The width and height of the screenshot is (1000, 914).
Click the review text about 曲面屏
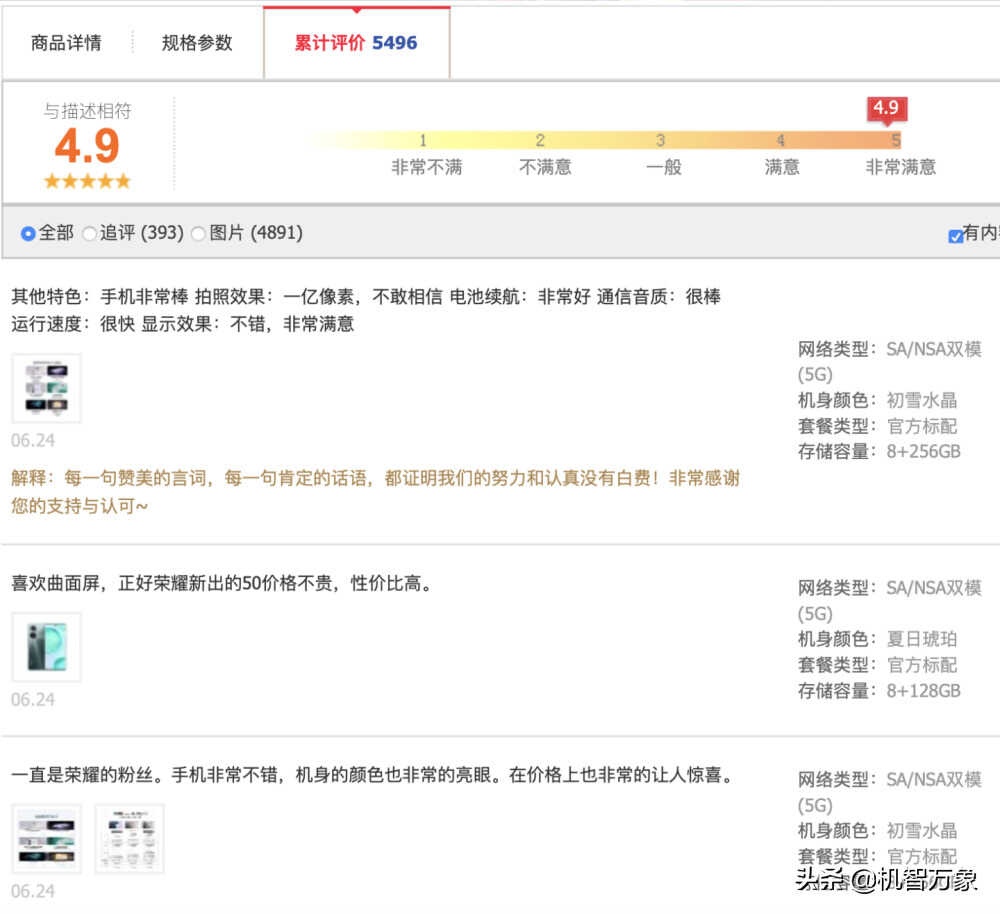222,583
